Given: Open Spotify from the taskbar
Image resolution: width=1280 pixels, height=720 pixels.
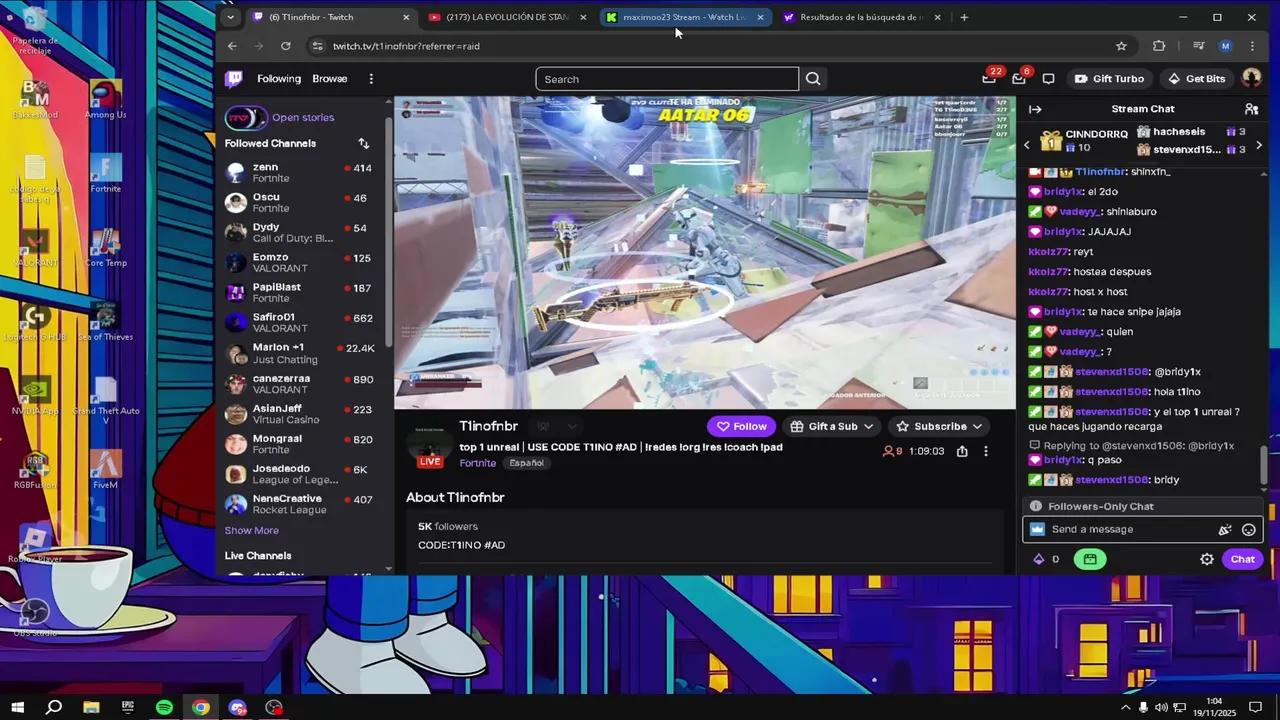Looking at the screenshot, I should [164, 708].
